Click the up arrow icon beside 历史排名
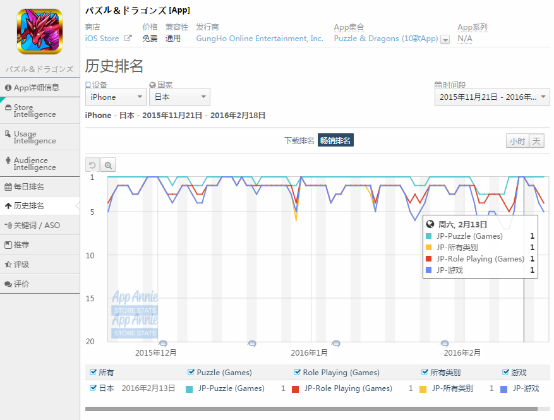Screen dimensions: 554x420 [8, 206]
